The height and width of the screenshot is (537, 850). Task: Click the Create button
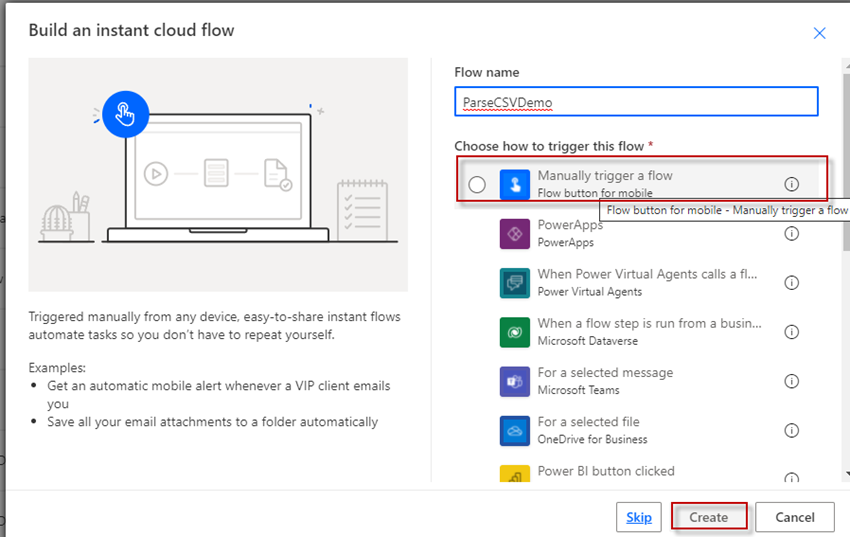pos(709,517)
